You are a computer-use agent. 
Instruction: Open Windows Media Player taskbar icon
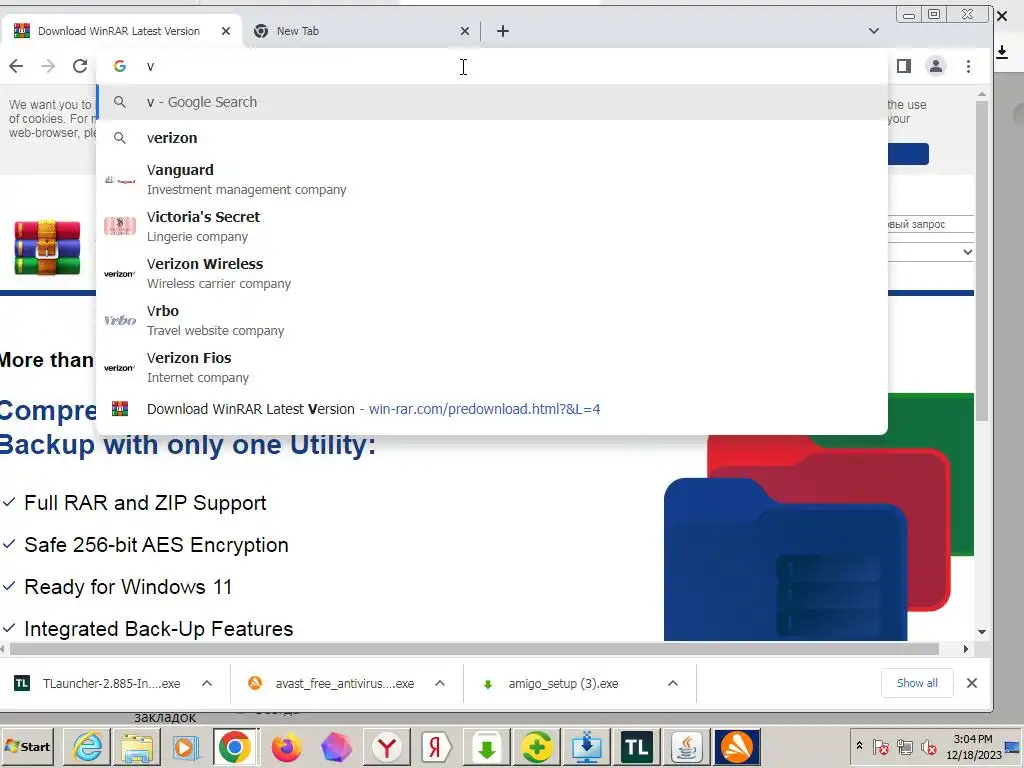pyautogui.click(x=185, y=747)
